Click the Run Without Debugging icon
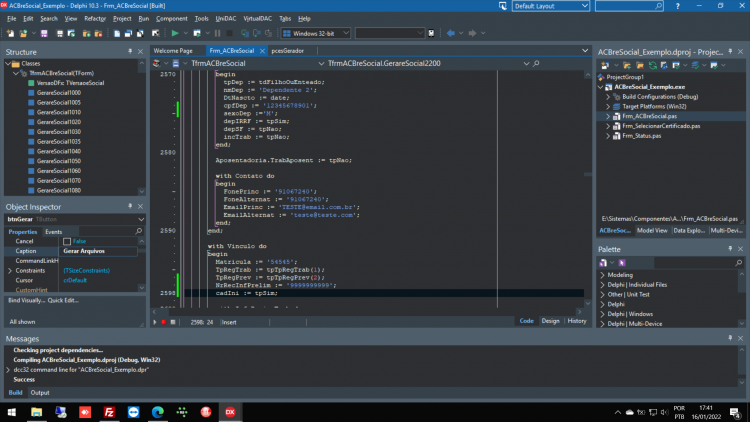Image resolution: width=750 pixels, height=422 pixels. 197,33
